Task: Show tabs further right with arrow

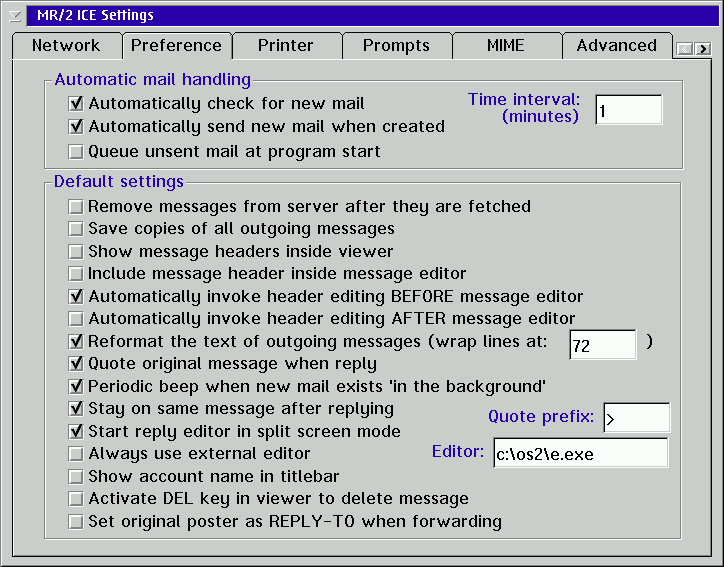Action: point(703,48)
